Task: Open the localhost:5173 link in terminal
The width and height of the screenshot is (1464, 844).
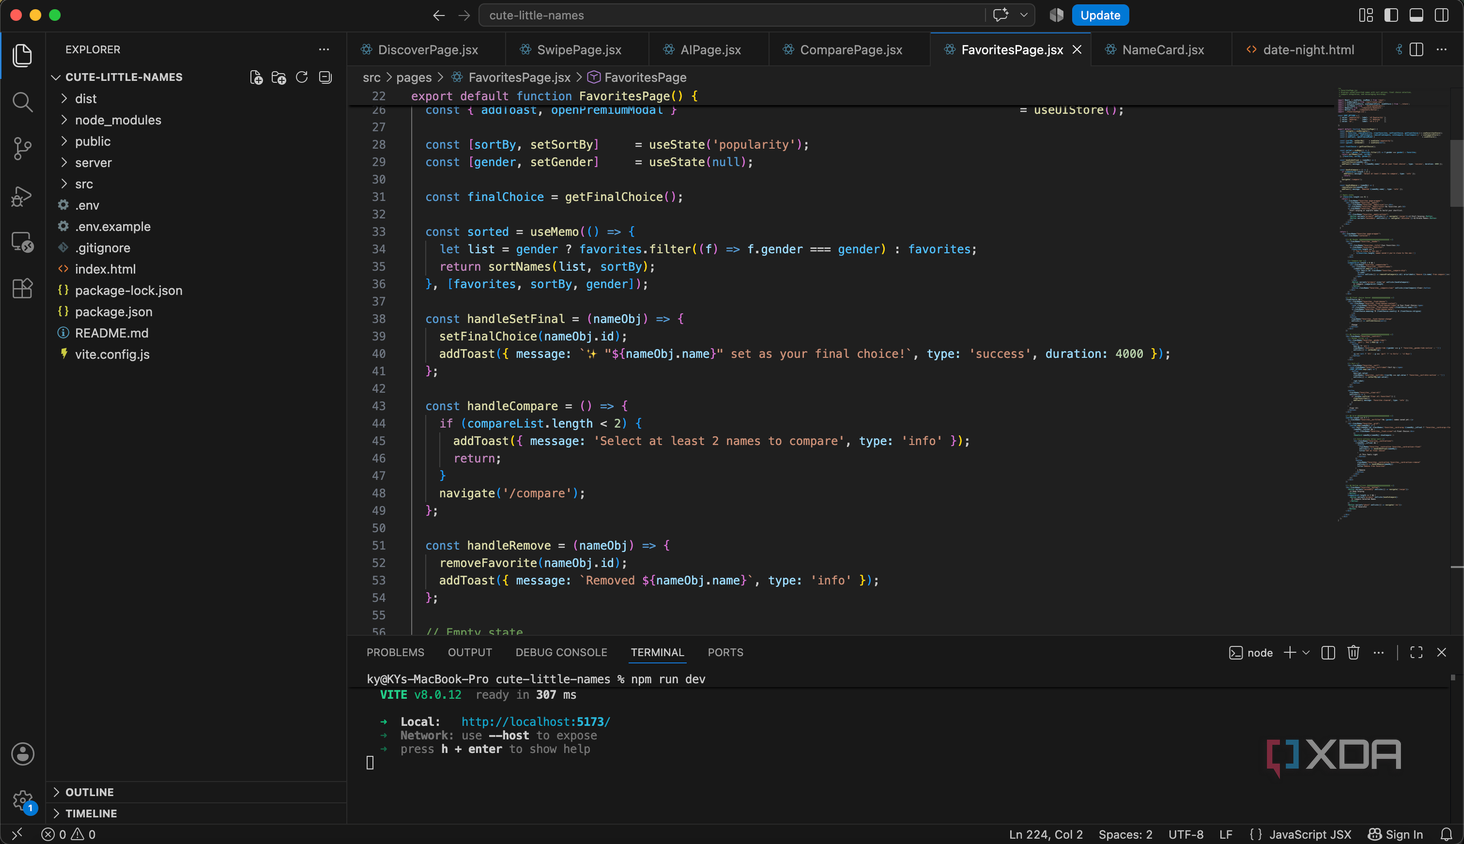Action: click(x=535, y=722)
